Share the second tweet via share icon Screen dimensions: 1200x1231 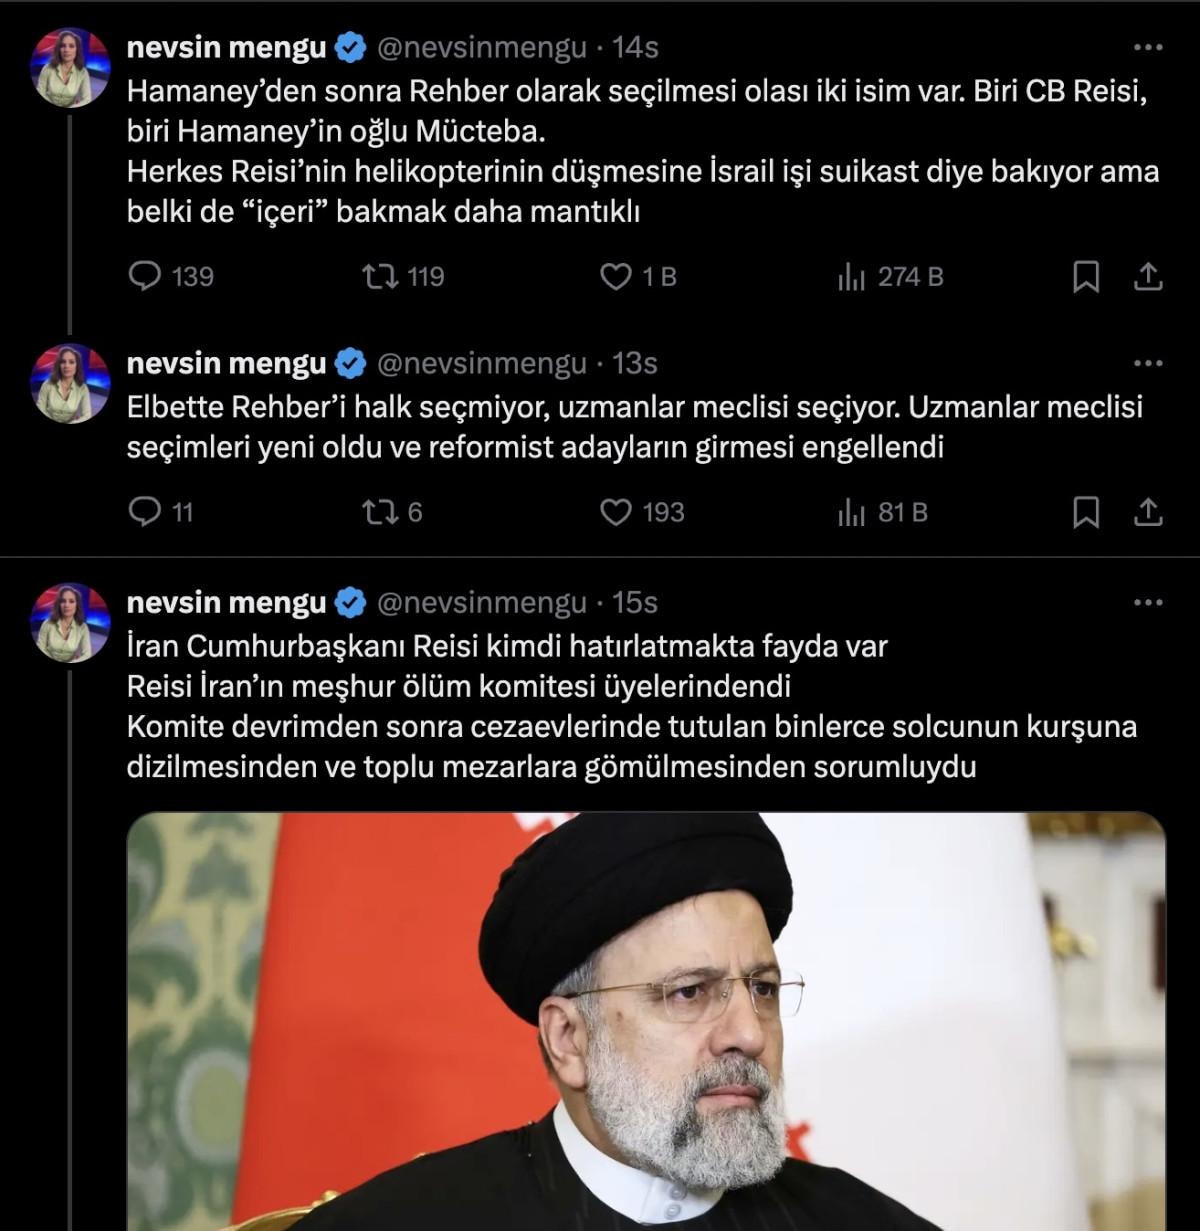click(1148, 513)
